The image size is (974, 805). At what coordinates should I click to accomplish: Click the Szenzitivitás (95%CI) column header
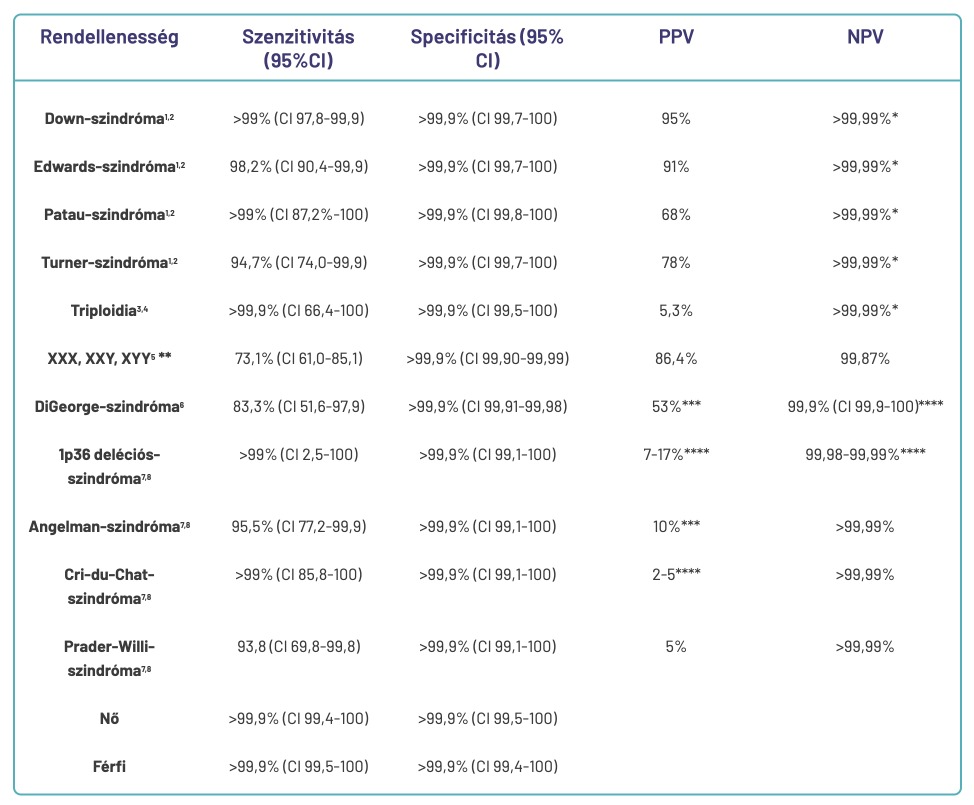click(298, 49)
